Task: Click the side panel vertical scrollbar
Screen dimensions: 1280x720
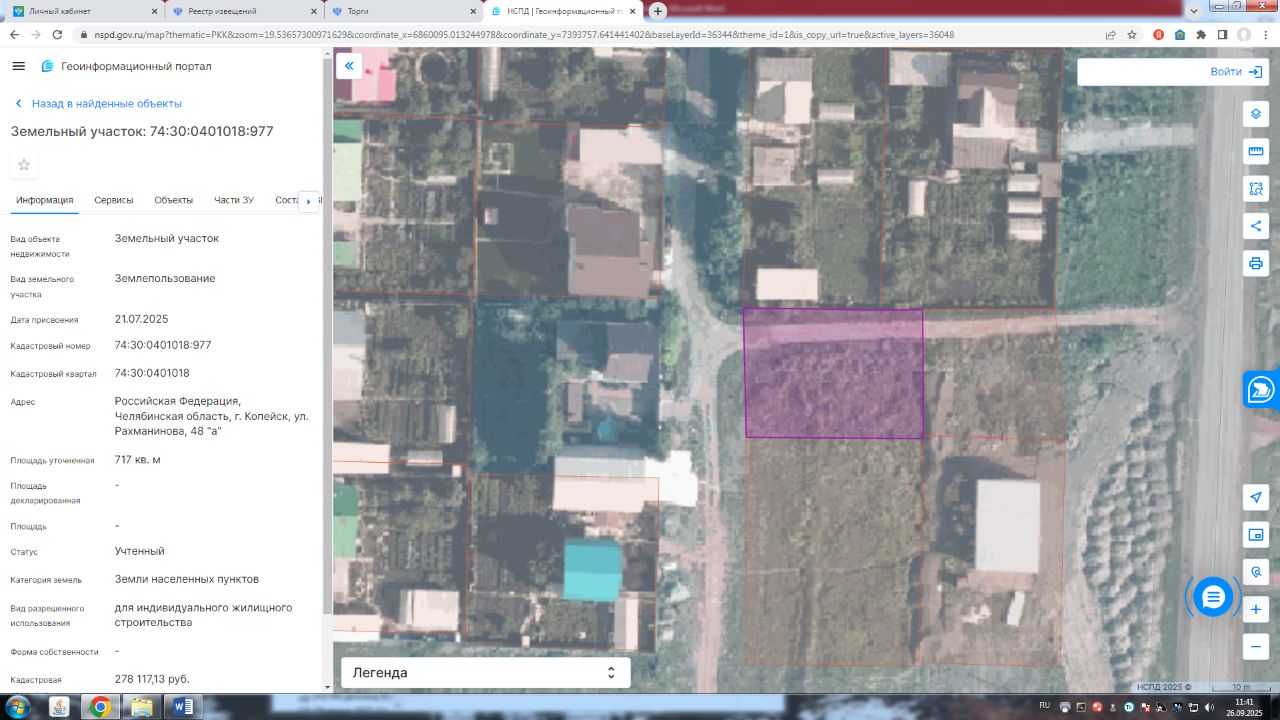Action: (327, 335)
